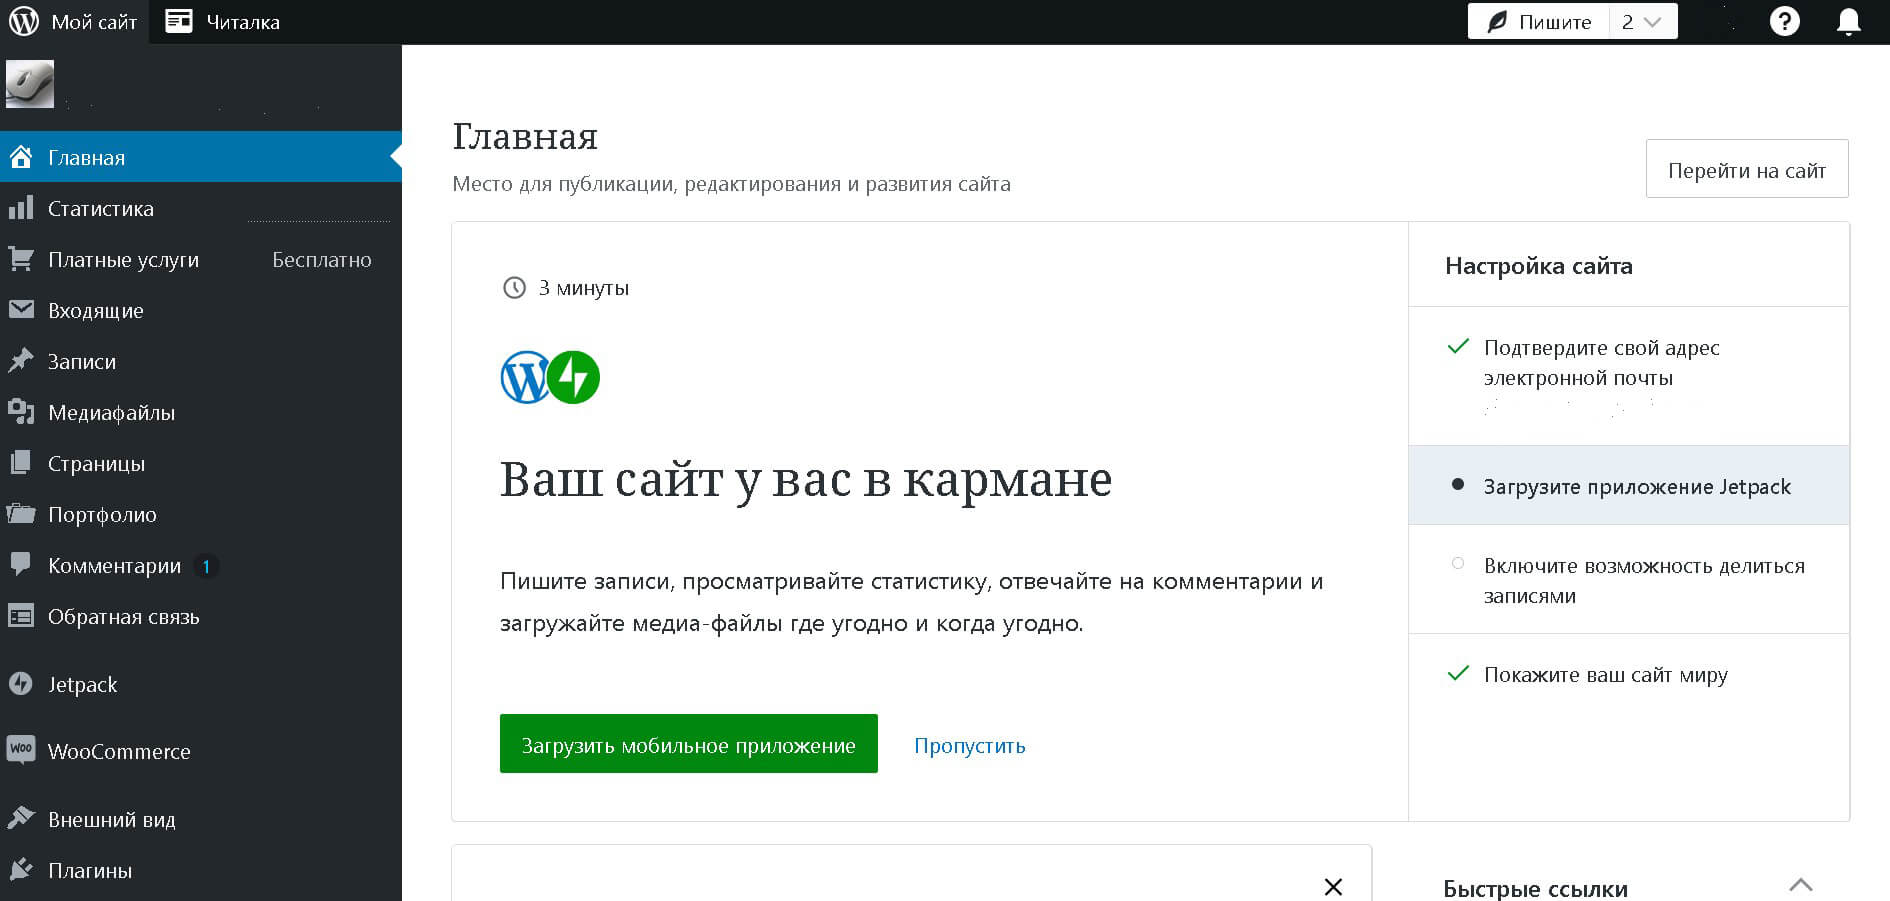1890x901 pixels.
Task: Open the Читалка reader icon
Action: 179,21
